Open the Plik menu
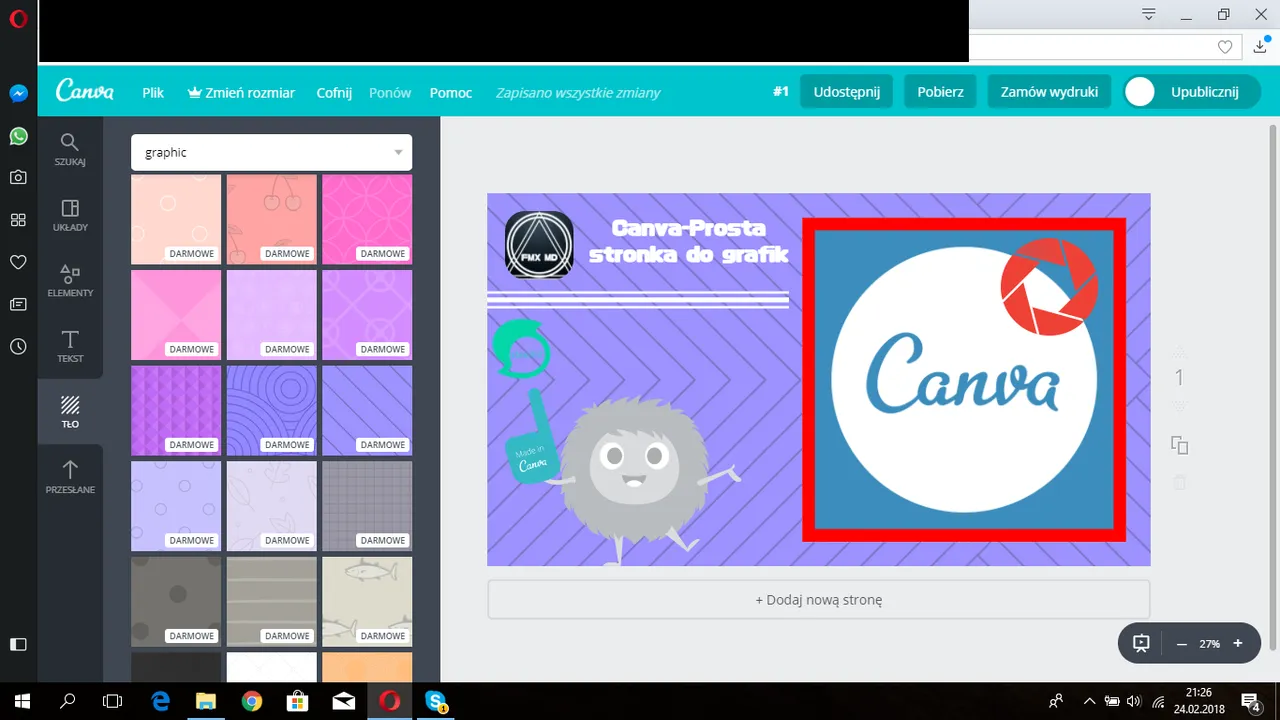1280x720 pixels. (153, 92)
